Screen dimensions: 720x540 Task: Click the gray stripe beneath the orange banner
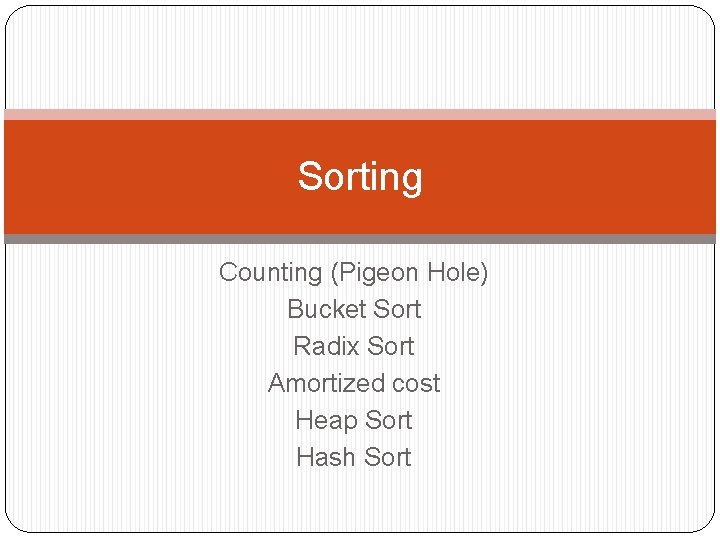pyautogui.click(x=360, y=239)
